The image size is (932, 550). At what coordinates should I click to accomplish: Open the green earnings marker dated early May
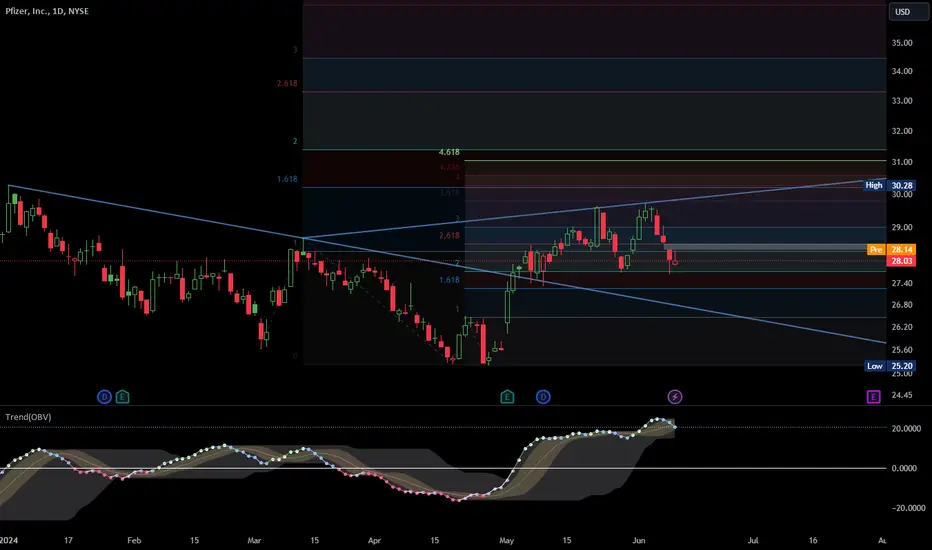click(x=507, y=397)
